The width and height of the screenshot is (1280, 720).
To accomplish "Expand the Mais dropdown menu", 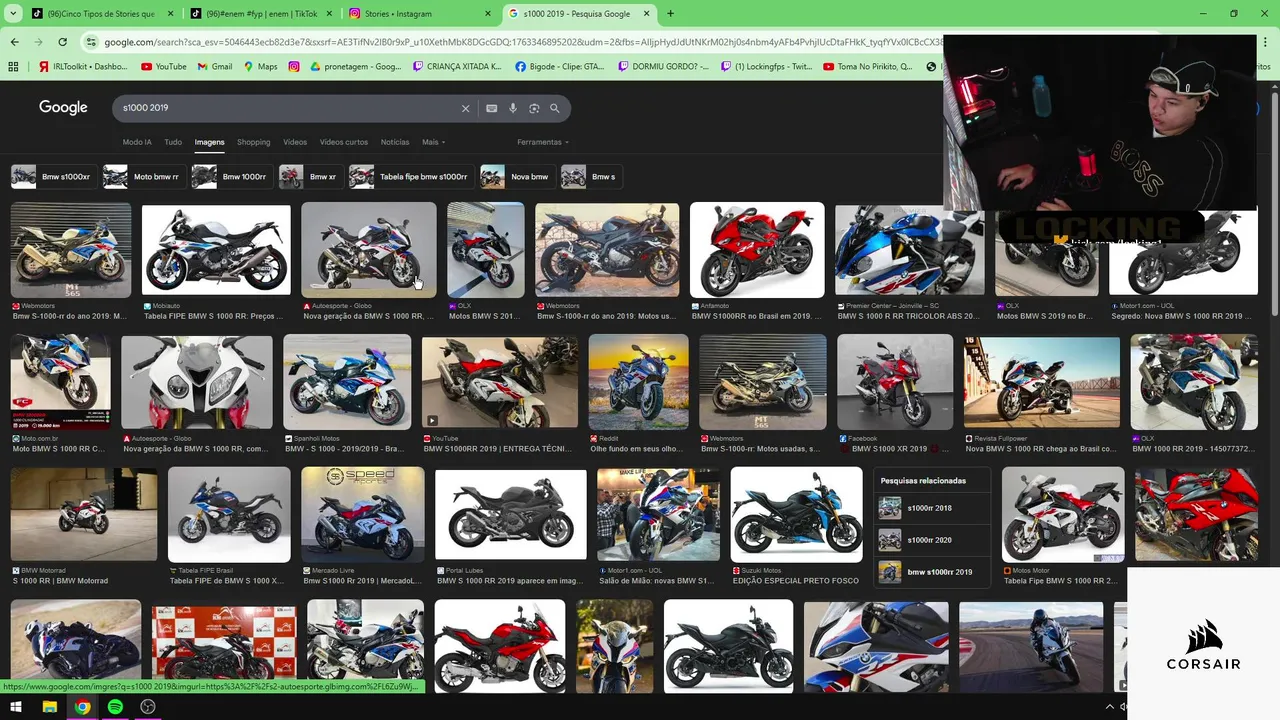I will click(x=434, y=142).
